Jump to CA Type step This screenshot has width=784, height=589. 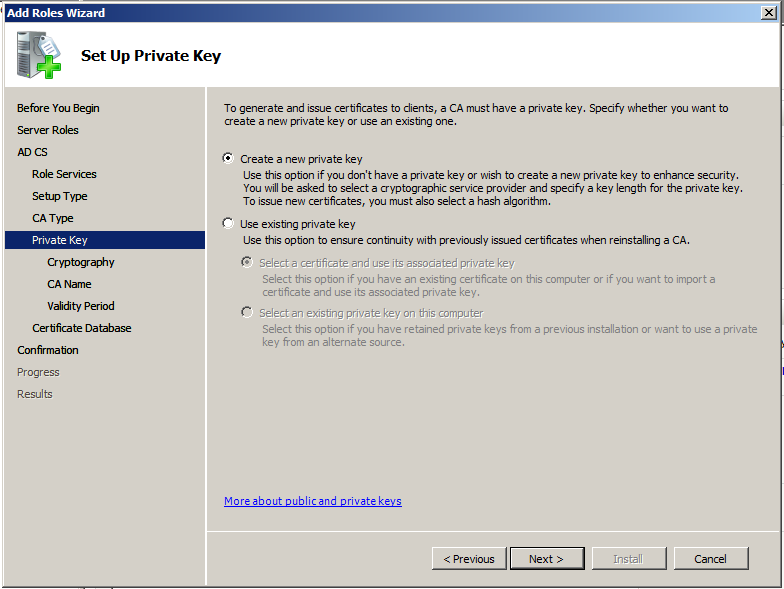53,218
